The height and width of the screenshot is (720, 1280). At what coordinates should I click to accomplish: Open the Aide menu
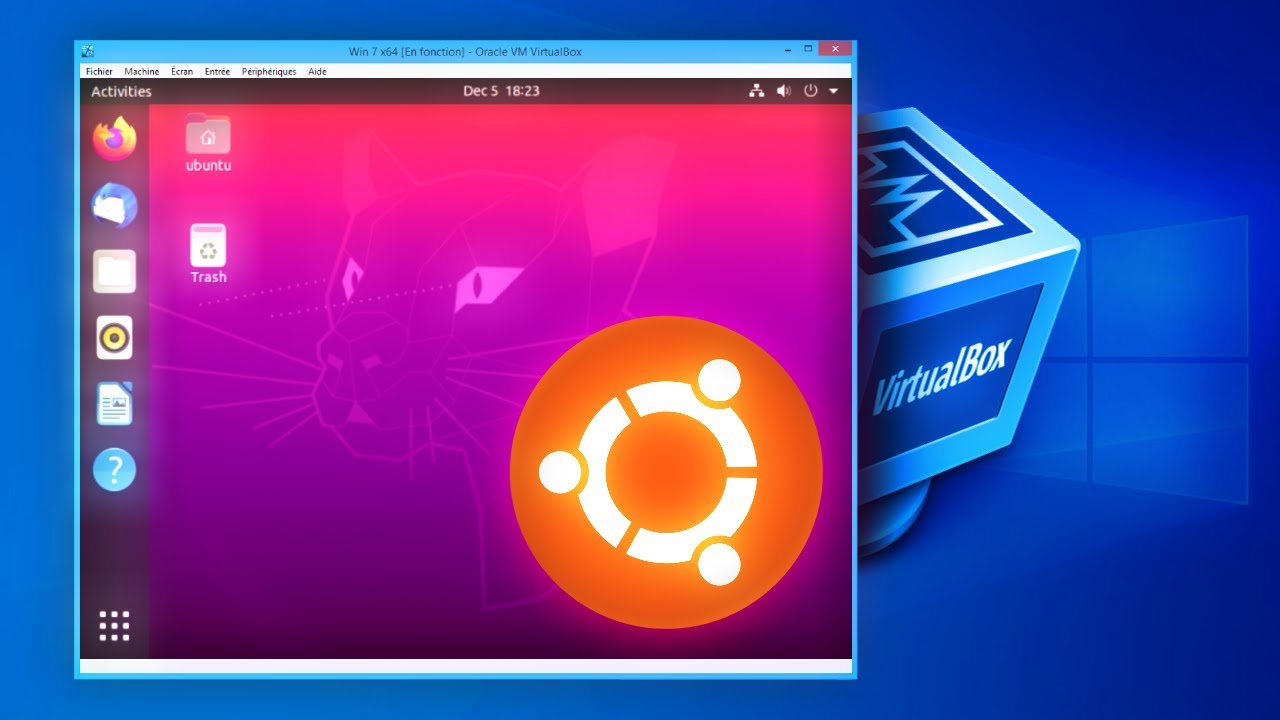pyautogui.click(x=317, y=72)
